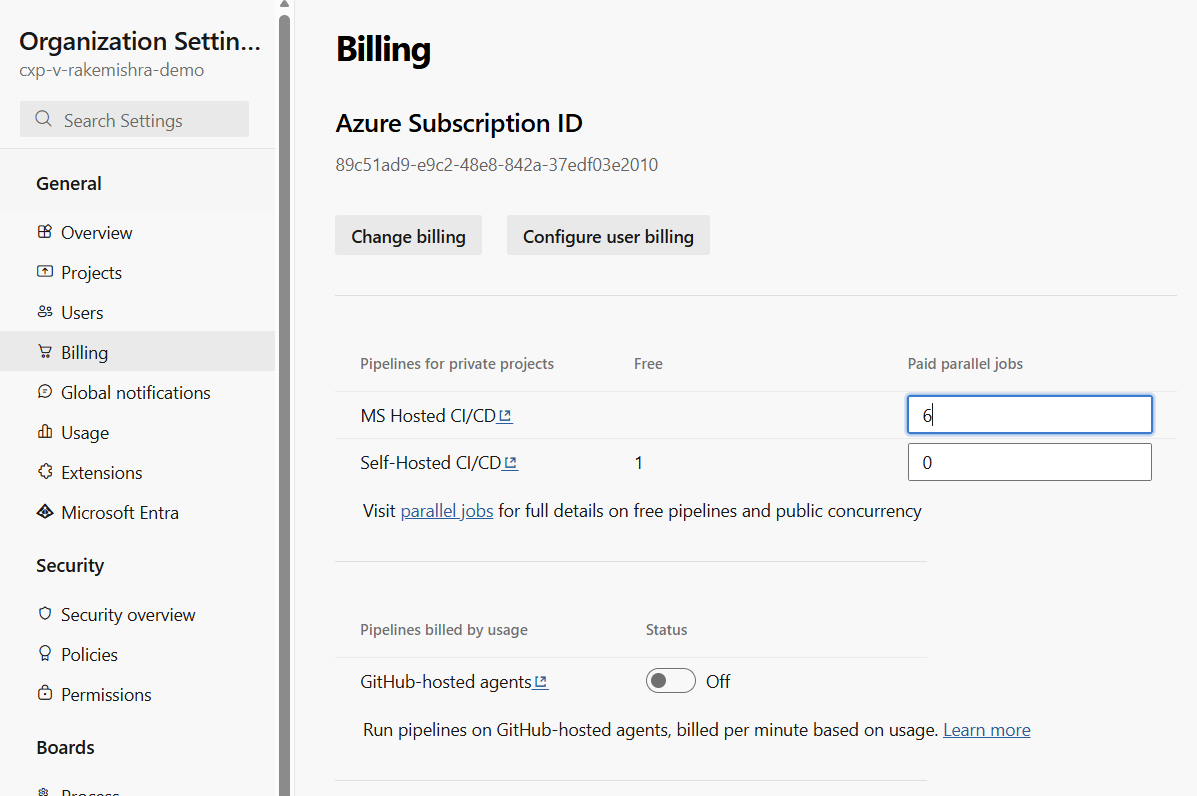Click the Usage bar chart icon
This screenshot has height=796, width=1197.
click(x=45, y=431)
